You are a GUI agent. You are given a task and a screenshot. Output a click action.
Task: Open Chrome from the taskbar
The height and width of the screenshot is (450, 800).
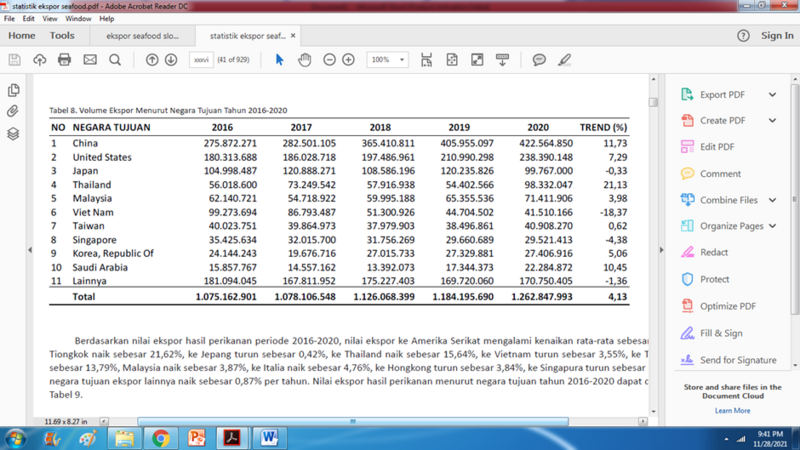pos(161,438)
